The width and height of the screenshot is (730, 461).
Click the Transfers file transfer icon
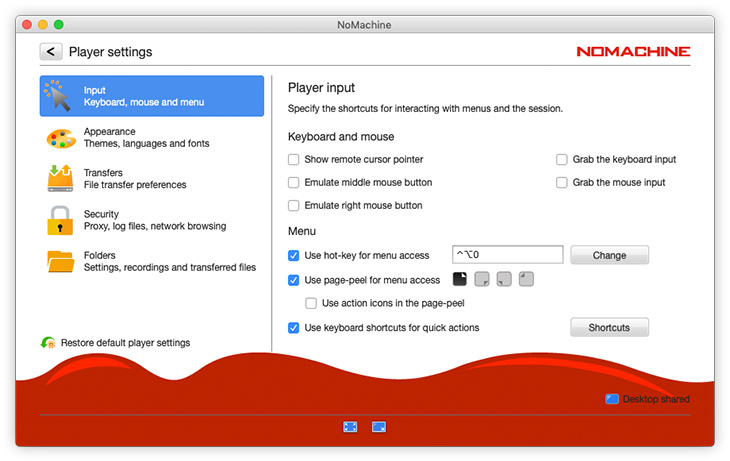pyautogui.click(x=60, y=179)
